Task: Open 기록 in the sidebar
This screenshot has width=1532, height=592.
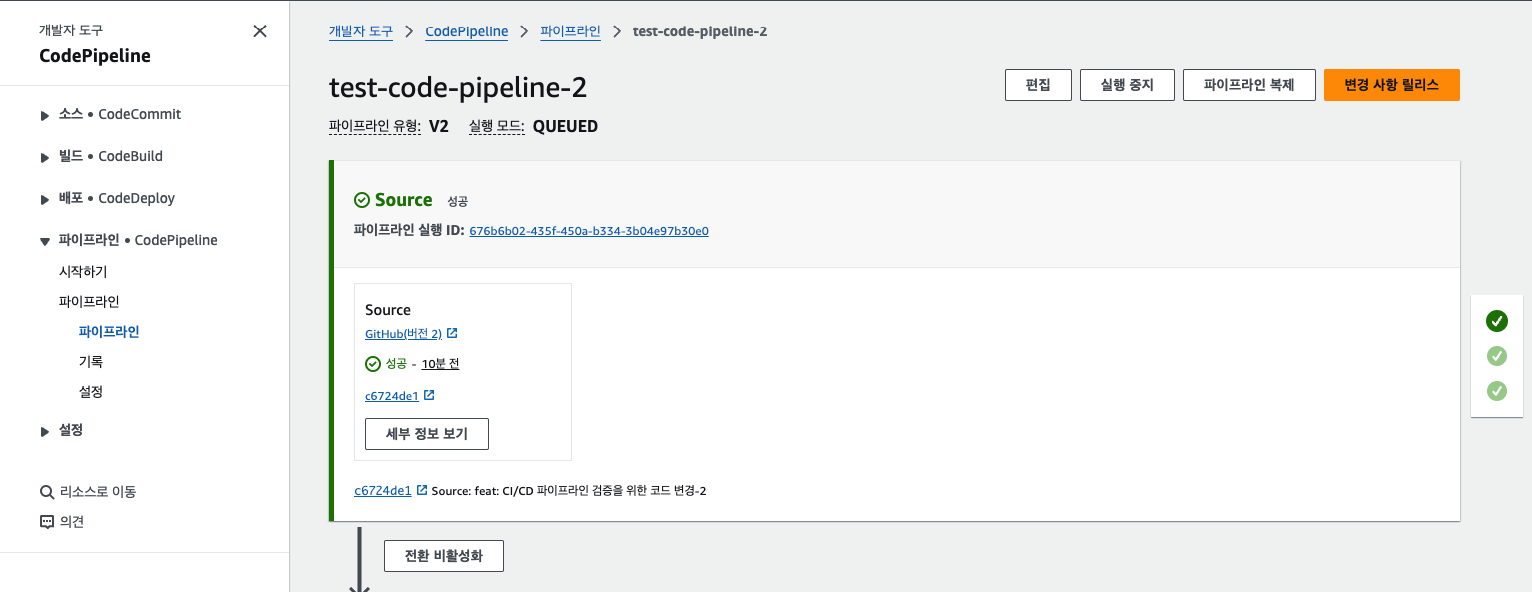Action: [x=91, y=361]
